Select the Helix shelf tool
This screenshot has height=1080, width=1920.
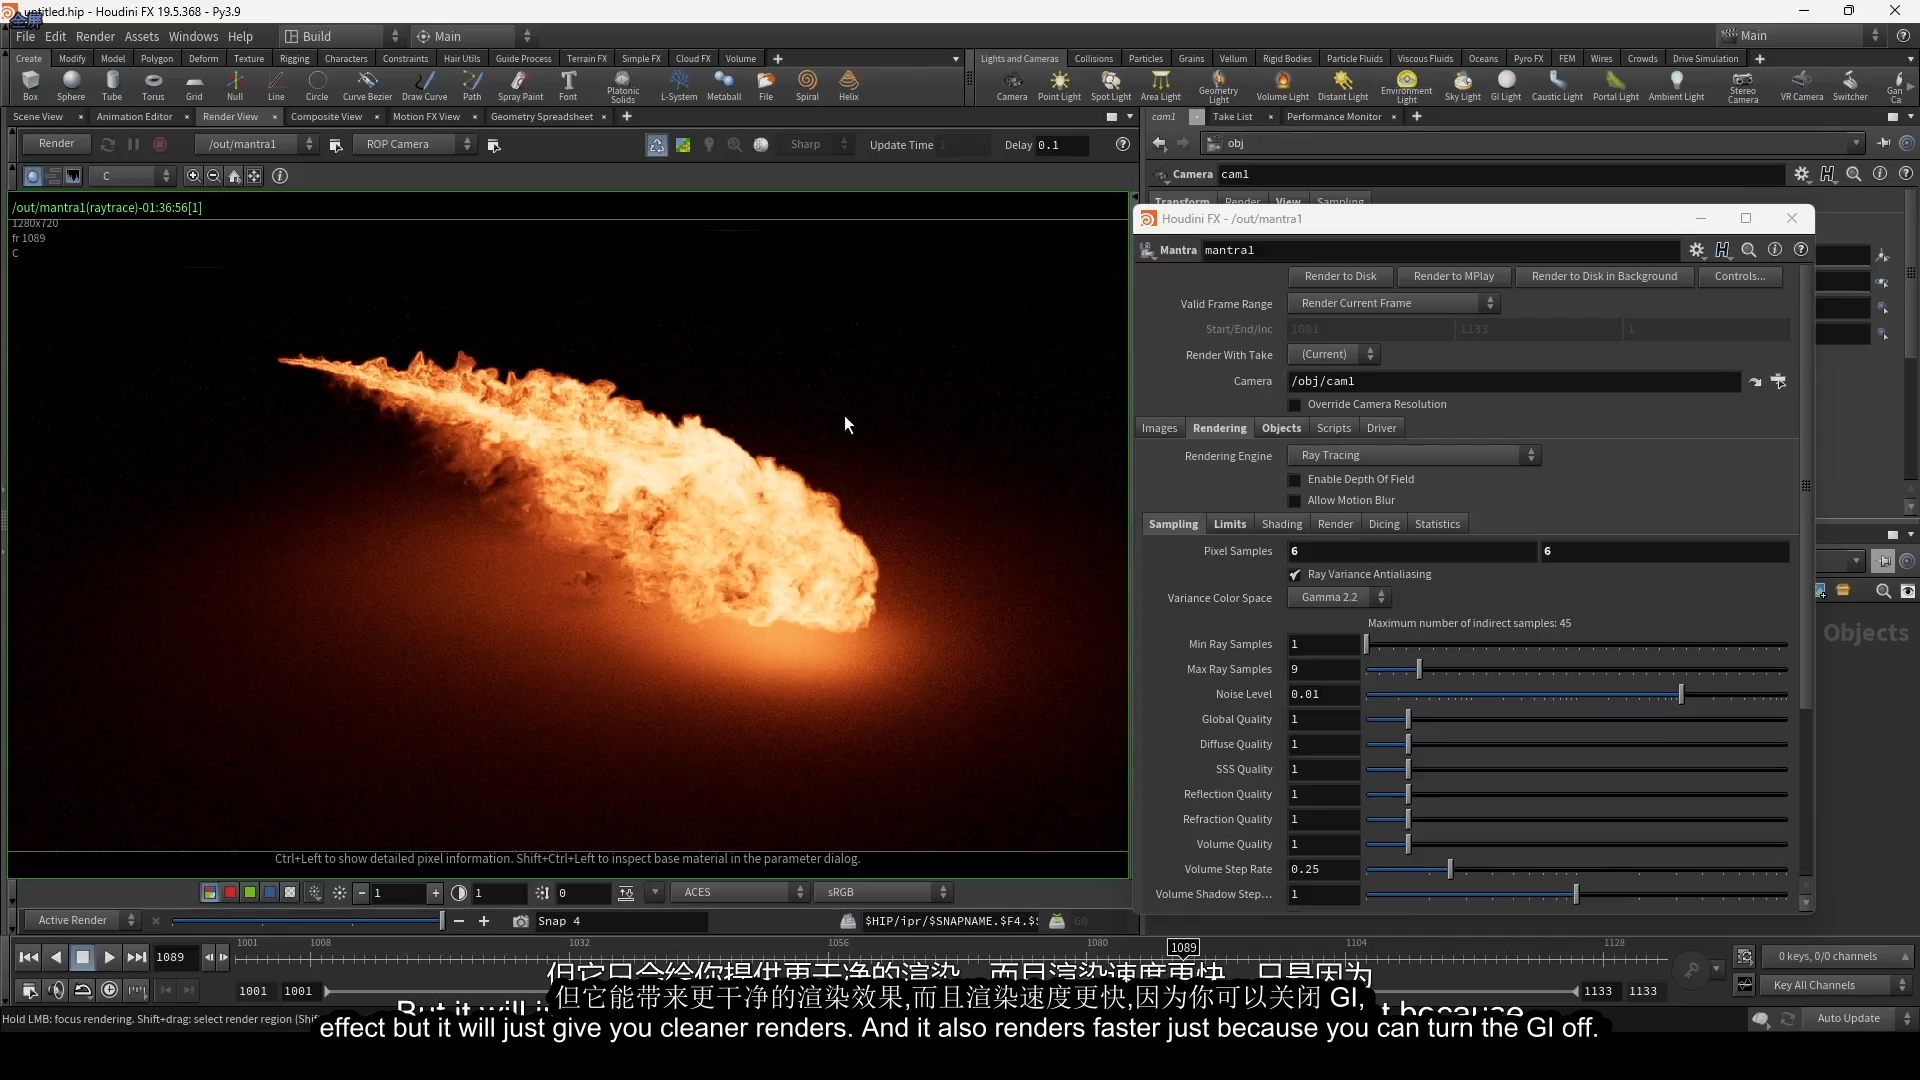click(x=849, y=85)
